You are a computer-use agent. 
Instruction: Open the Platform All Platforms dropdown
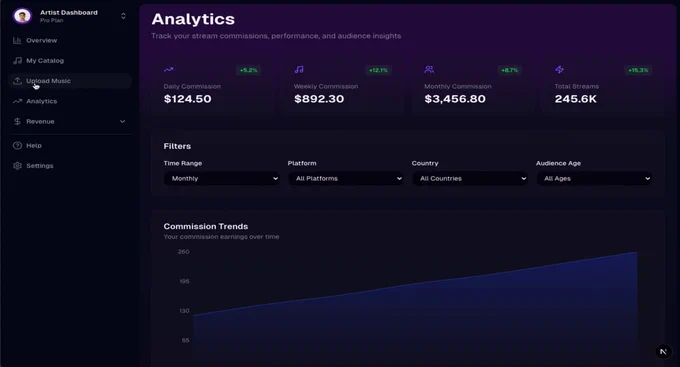coord(346,178)
